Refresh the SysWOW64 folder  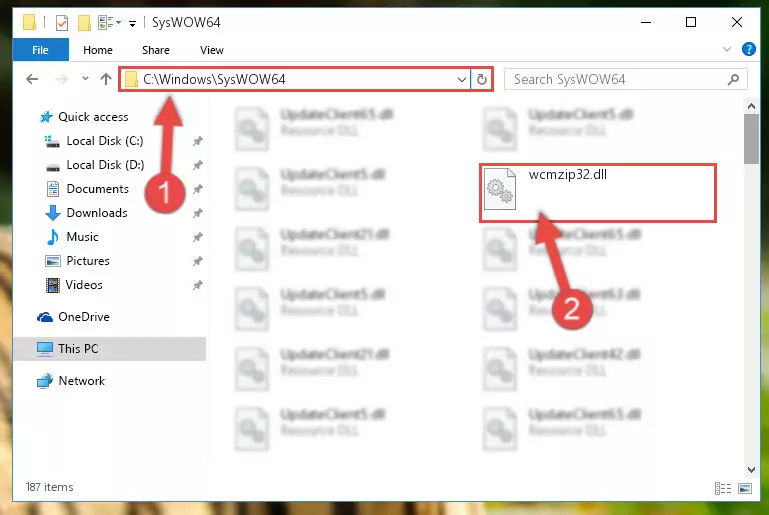coord(482,79)
